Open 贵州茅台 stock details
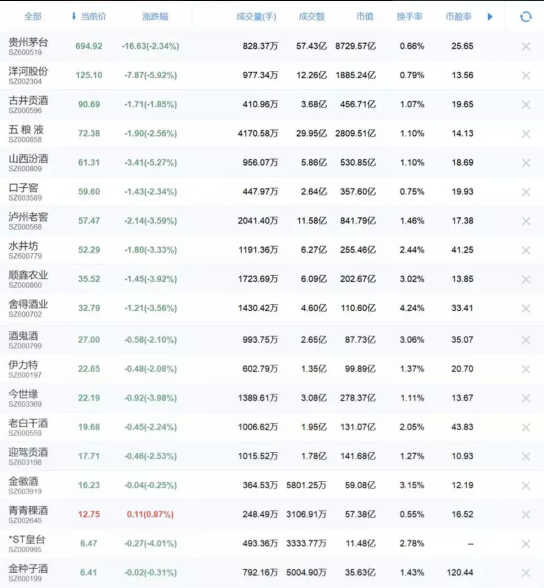The width and height of the screenshot is (544, 588). (x=28, y=46)
